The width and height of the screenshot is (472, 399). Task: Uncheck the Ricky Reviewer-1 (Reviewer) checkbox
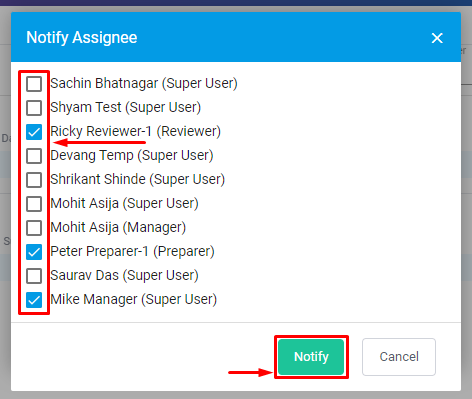point(34,132)
